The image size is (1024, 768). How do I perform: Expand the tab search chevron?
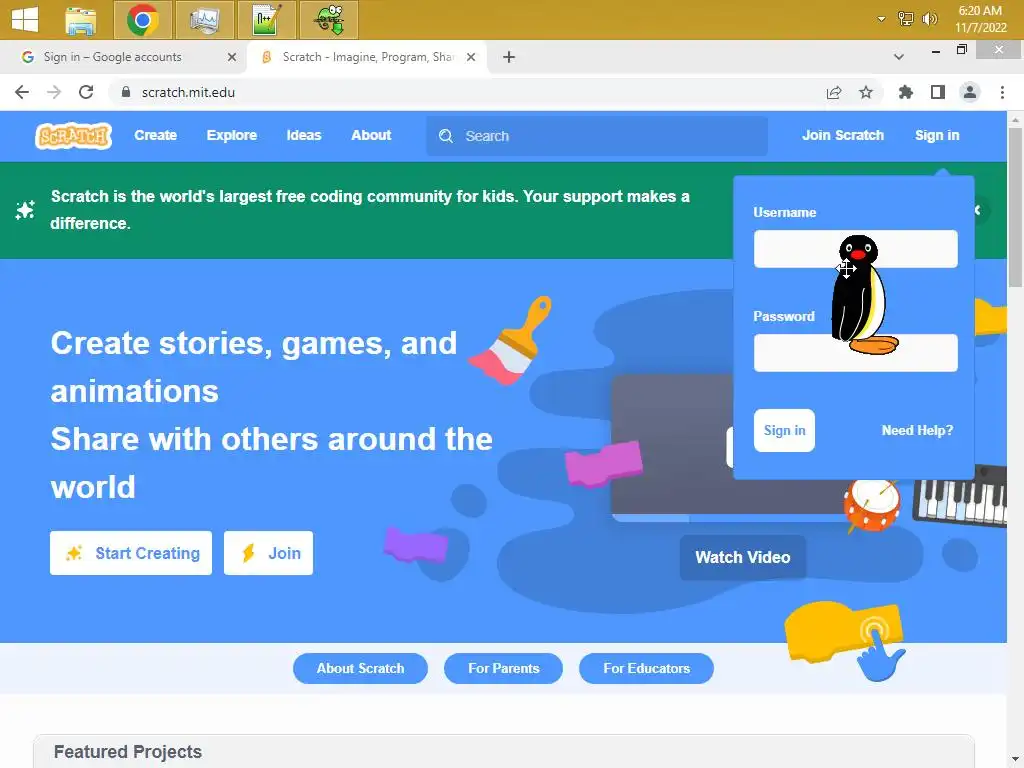tap(899, 57)
